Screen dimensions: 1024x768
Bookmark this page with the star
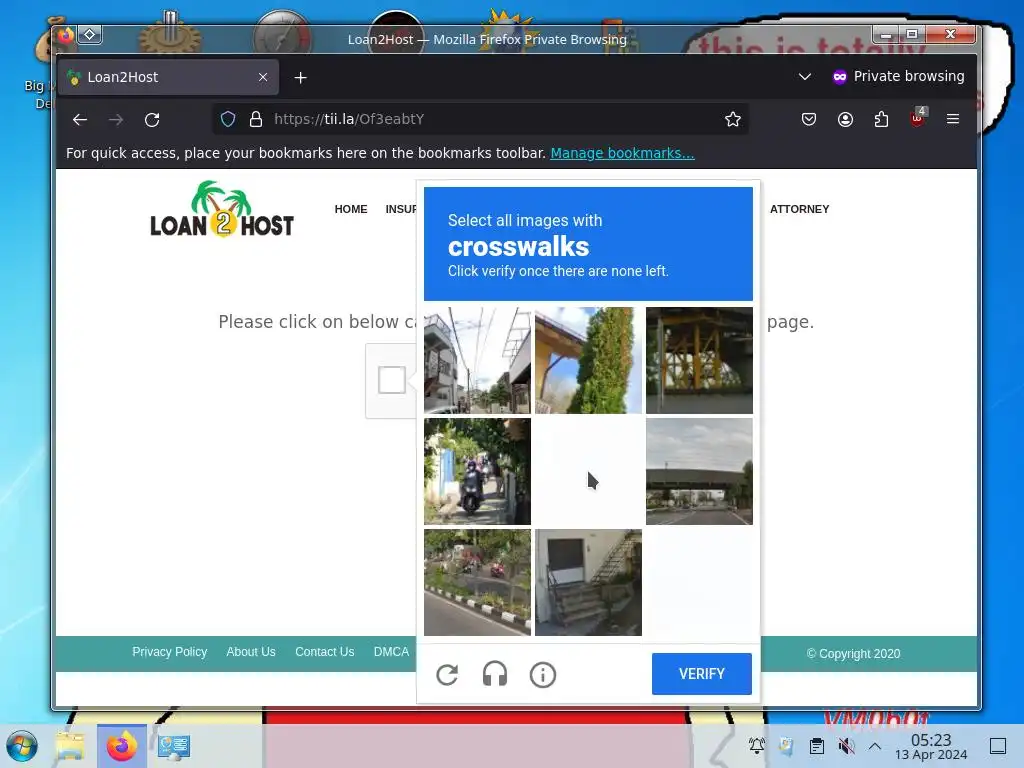[x=733, y=119]
